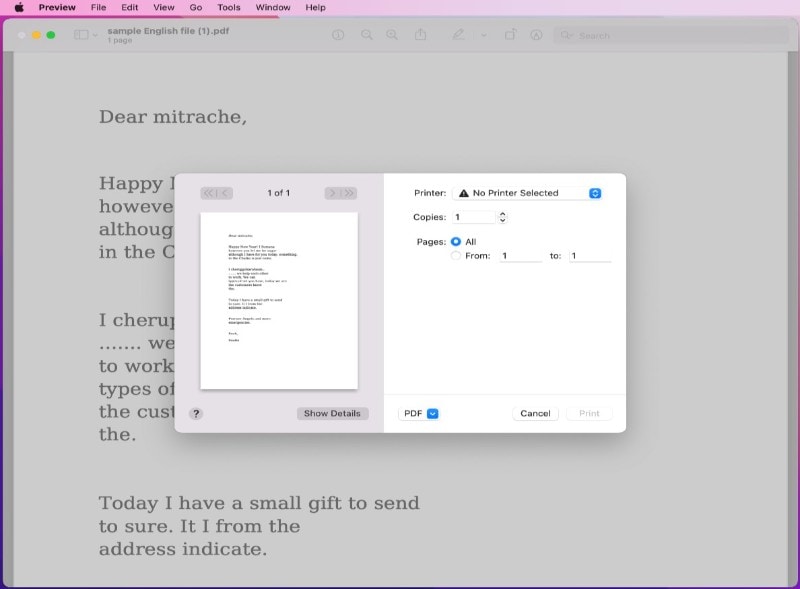Click the question mark help button
Image resolution: width=800 pixels, height=589 pixels.
click(x=196, y=413)
